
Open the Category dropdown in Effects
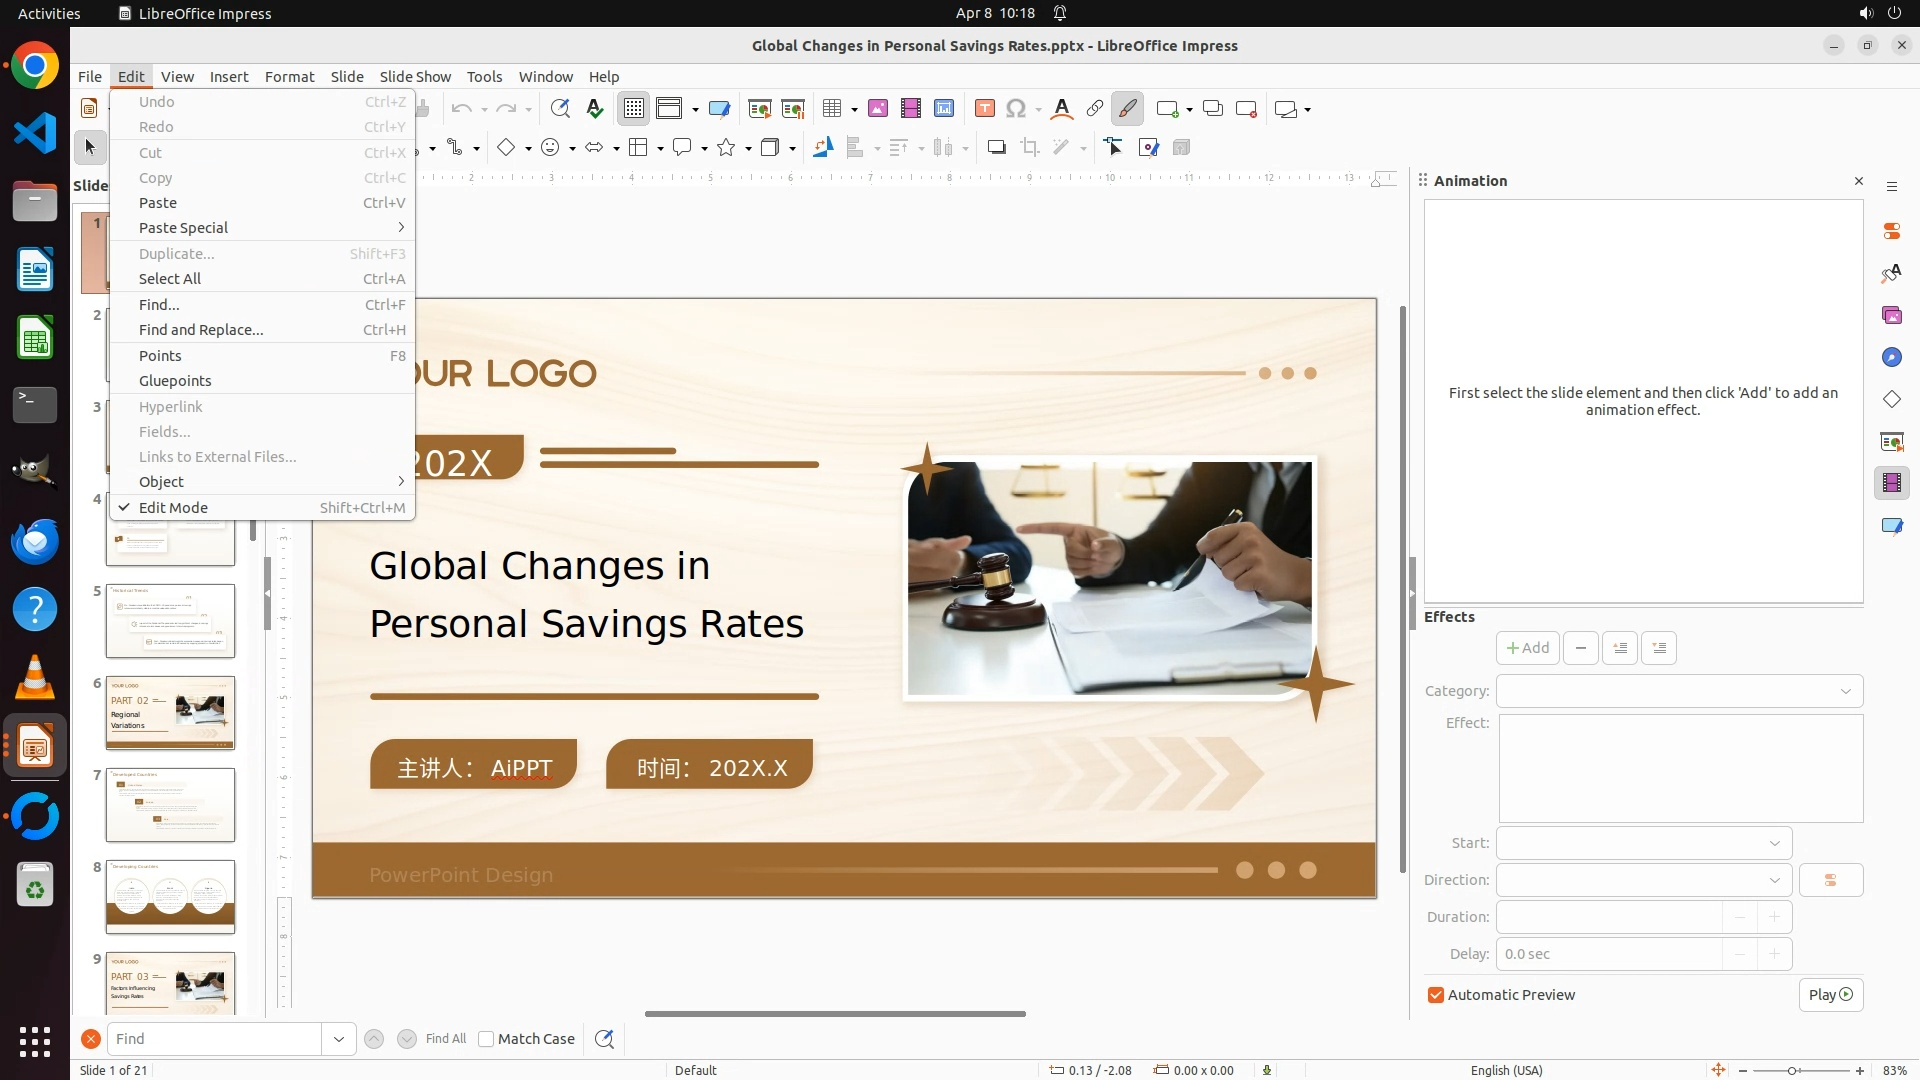pos(1680,691)
